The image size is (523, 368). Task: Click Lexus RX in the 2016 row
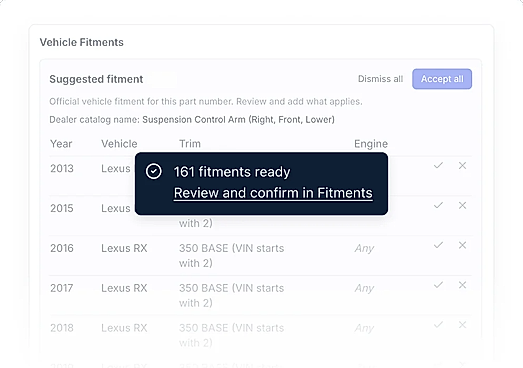pos(124,248)
